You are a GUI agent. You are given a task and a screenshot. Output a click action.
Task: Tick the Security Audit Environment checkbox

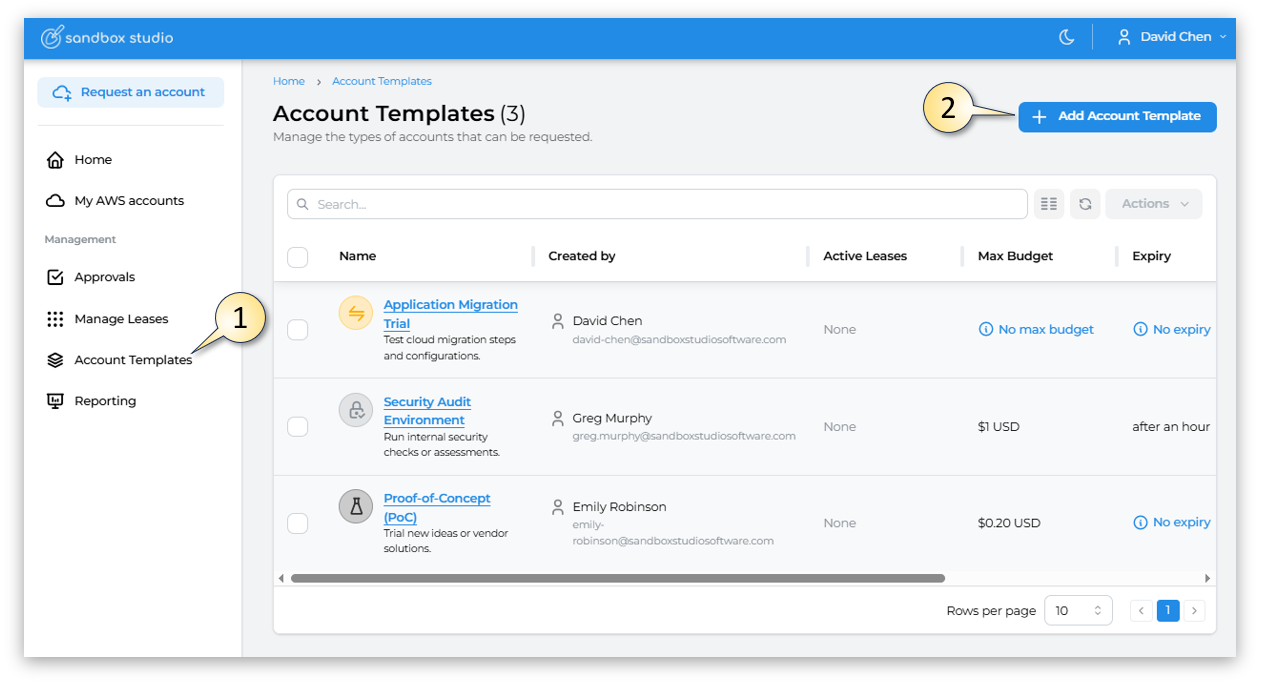298,427
